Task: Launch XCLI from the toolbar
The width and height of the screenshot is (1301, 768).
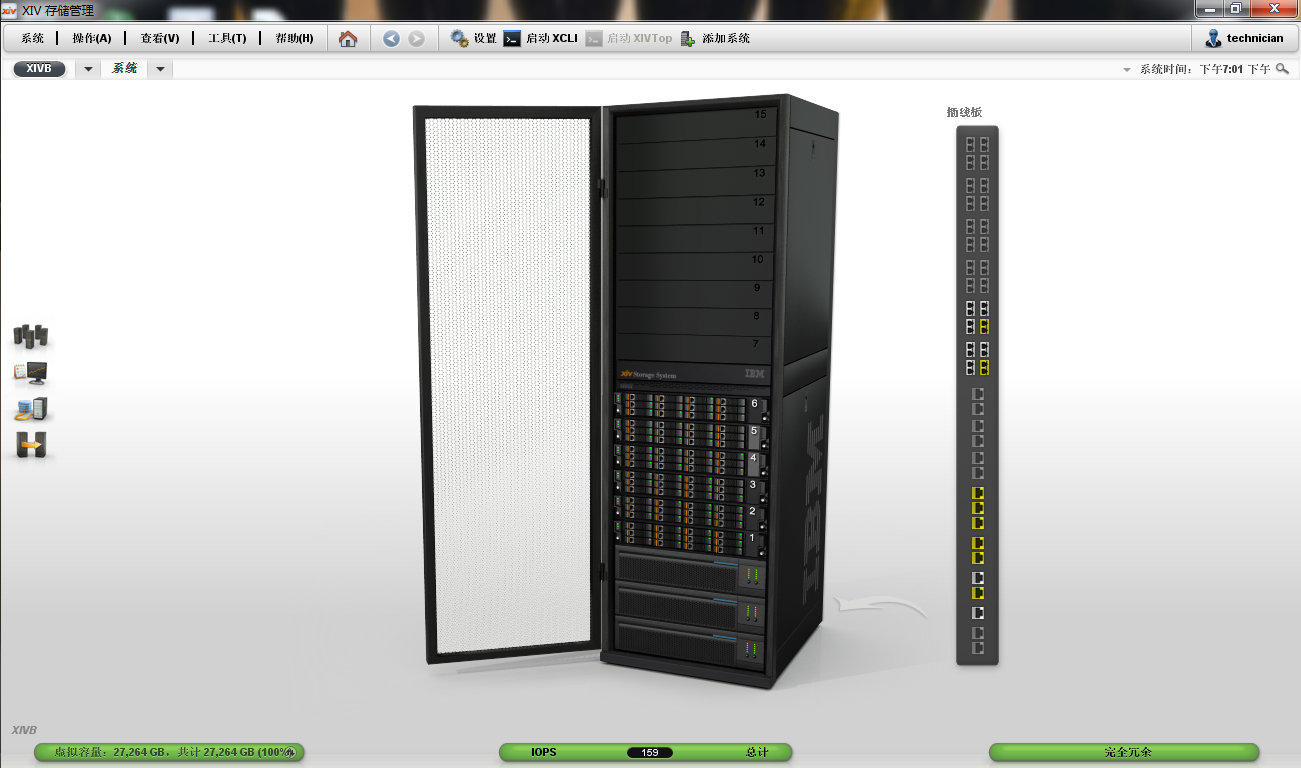Action: tap(541, 39)
